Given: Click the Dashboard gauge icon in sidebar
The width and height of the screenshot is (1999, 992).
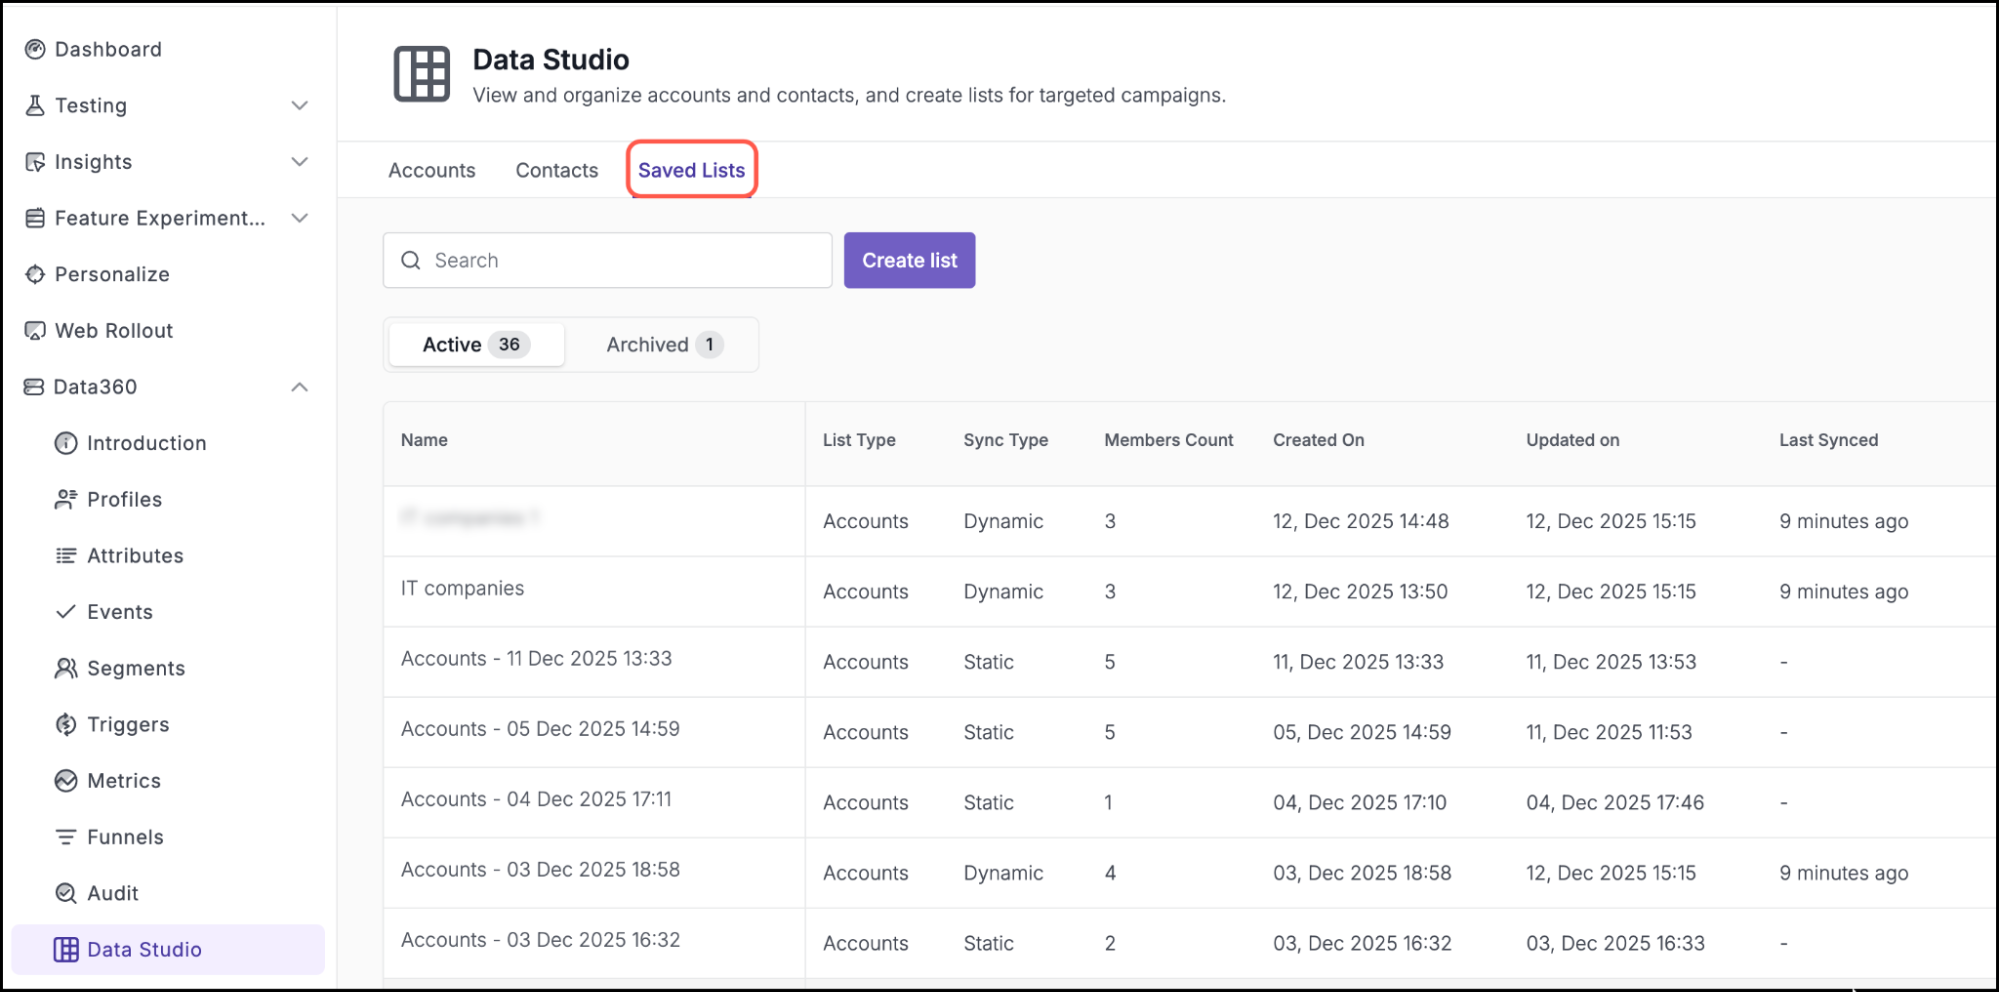Looking at the screenshot, I should 35,49.
